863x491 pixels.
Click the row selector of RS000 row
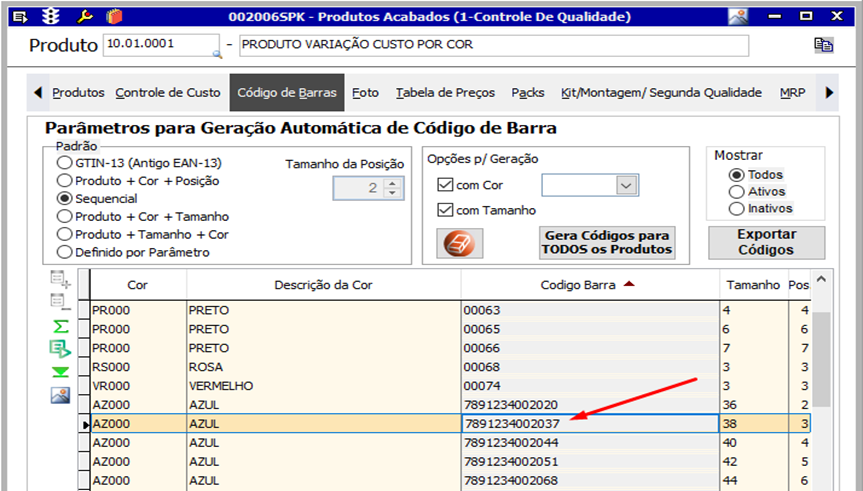click(84, 367)
